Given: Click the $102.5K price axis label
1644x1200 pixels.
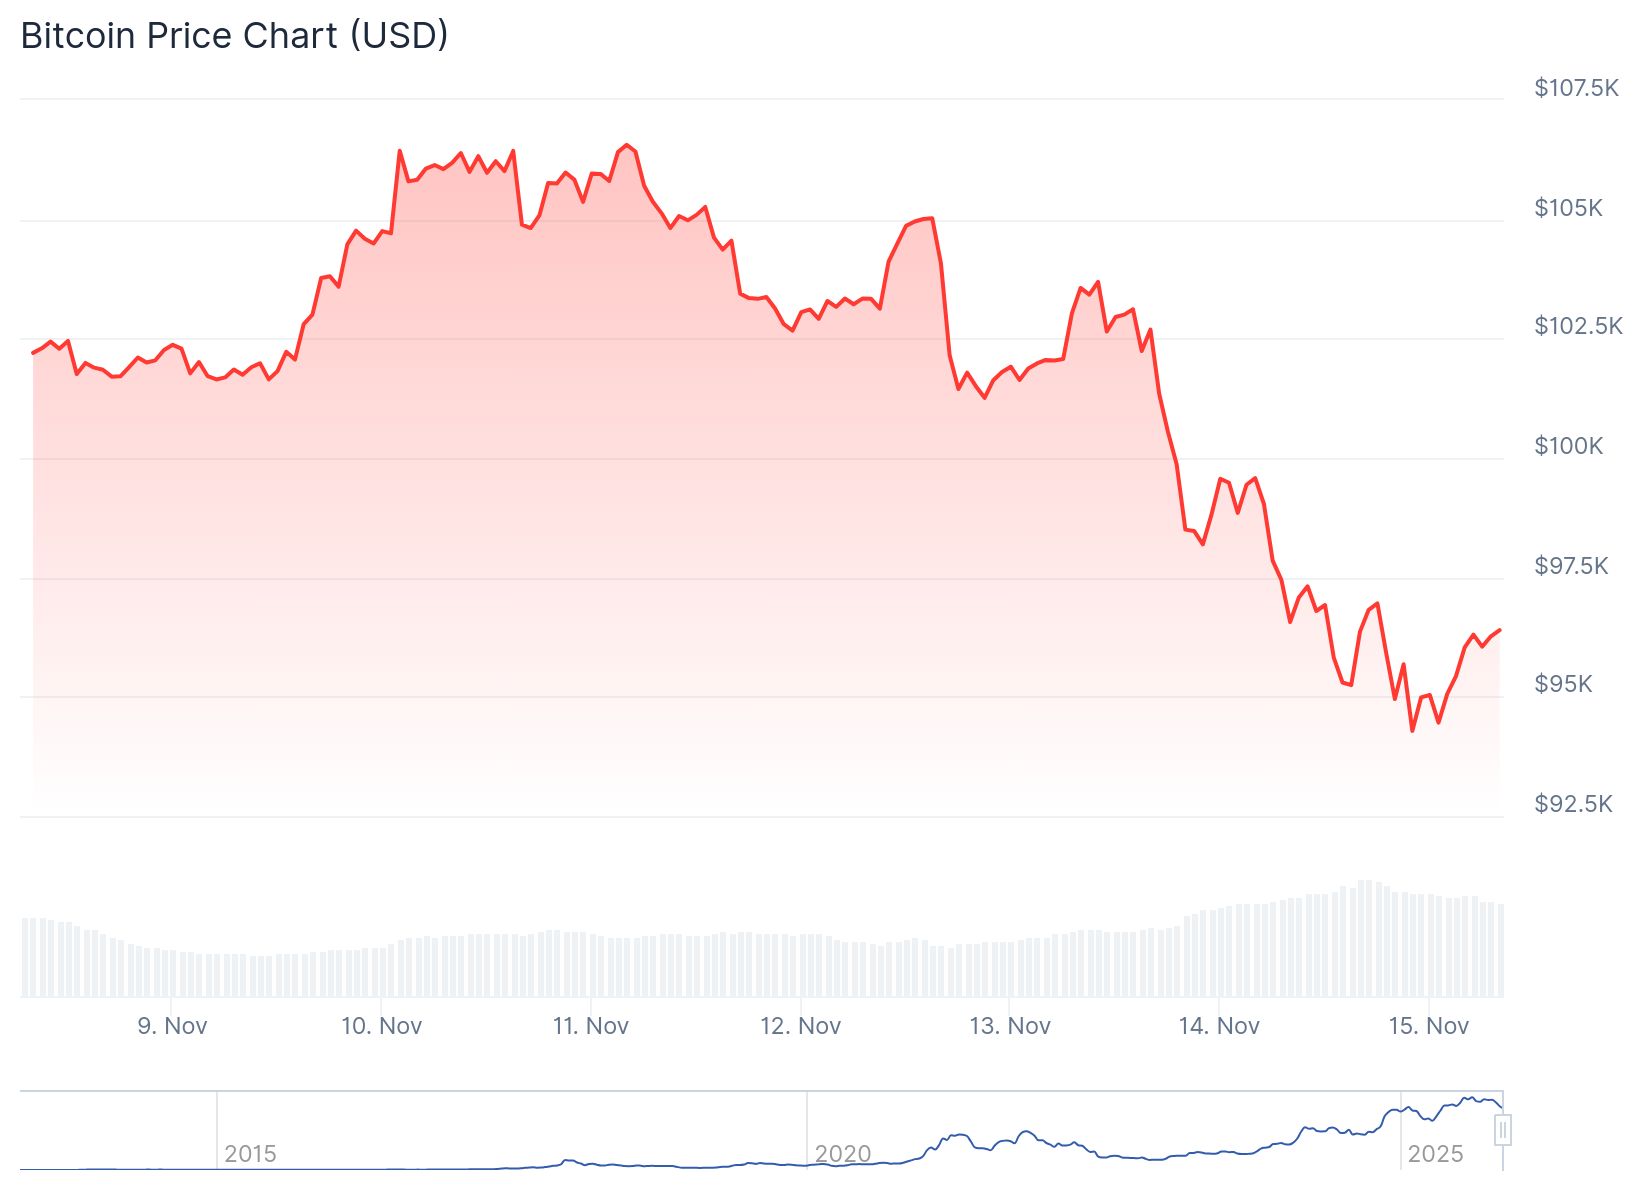Looking at the screenshot, I should 1578,326.
